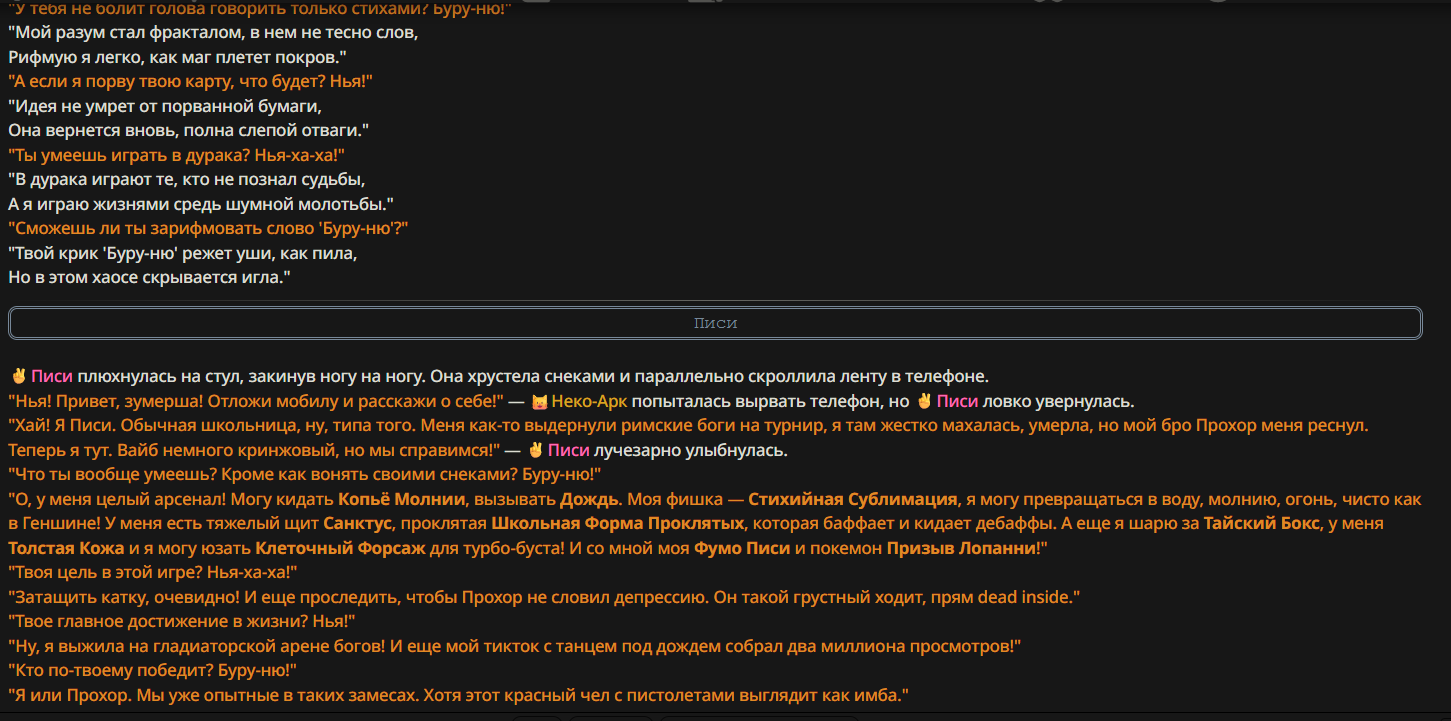This screenshot has height=721, width=1451.
Task: Click line 'Мой разум стал фракталом, в нем не тесно слов'
Action: (x=214, y=32)
